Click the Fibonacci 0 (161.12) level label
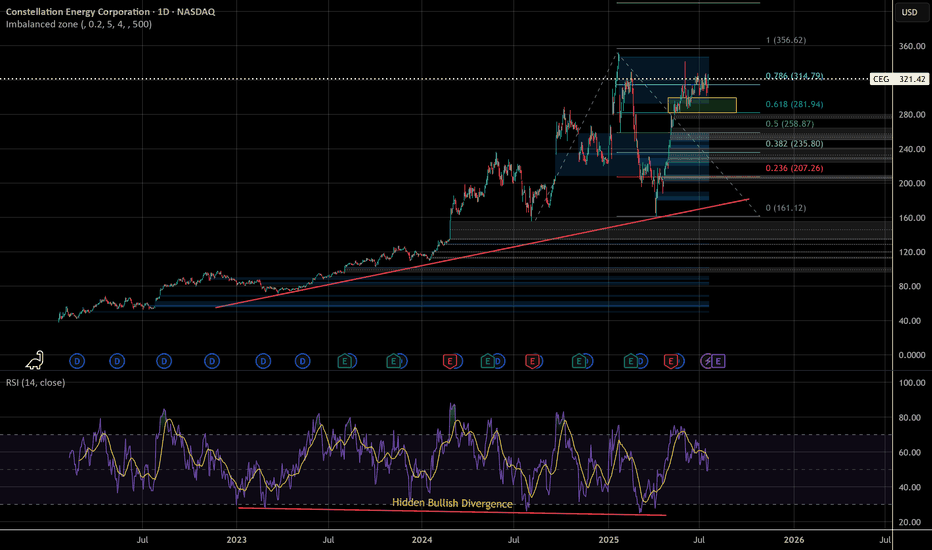 (786, 208)
